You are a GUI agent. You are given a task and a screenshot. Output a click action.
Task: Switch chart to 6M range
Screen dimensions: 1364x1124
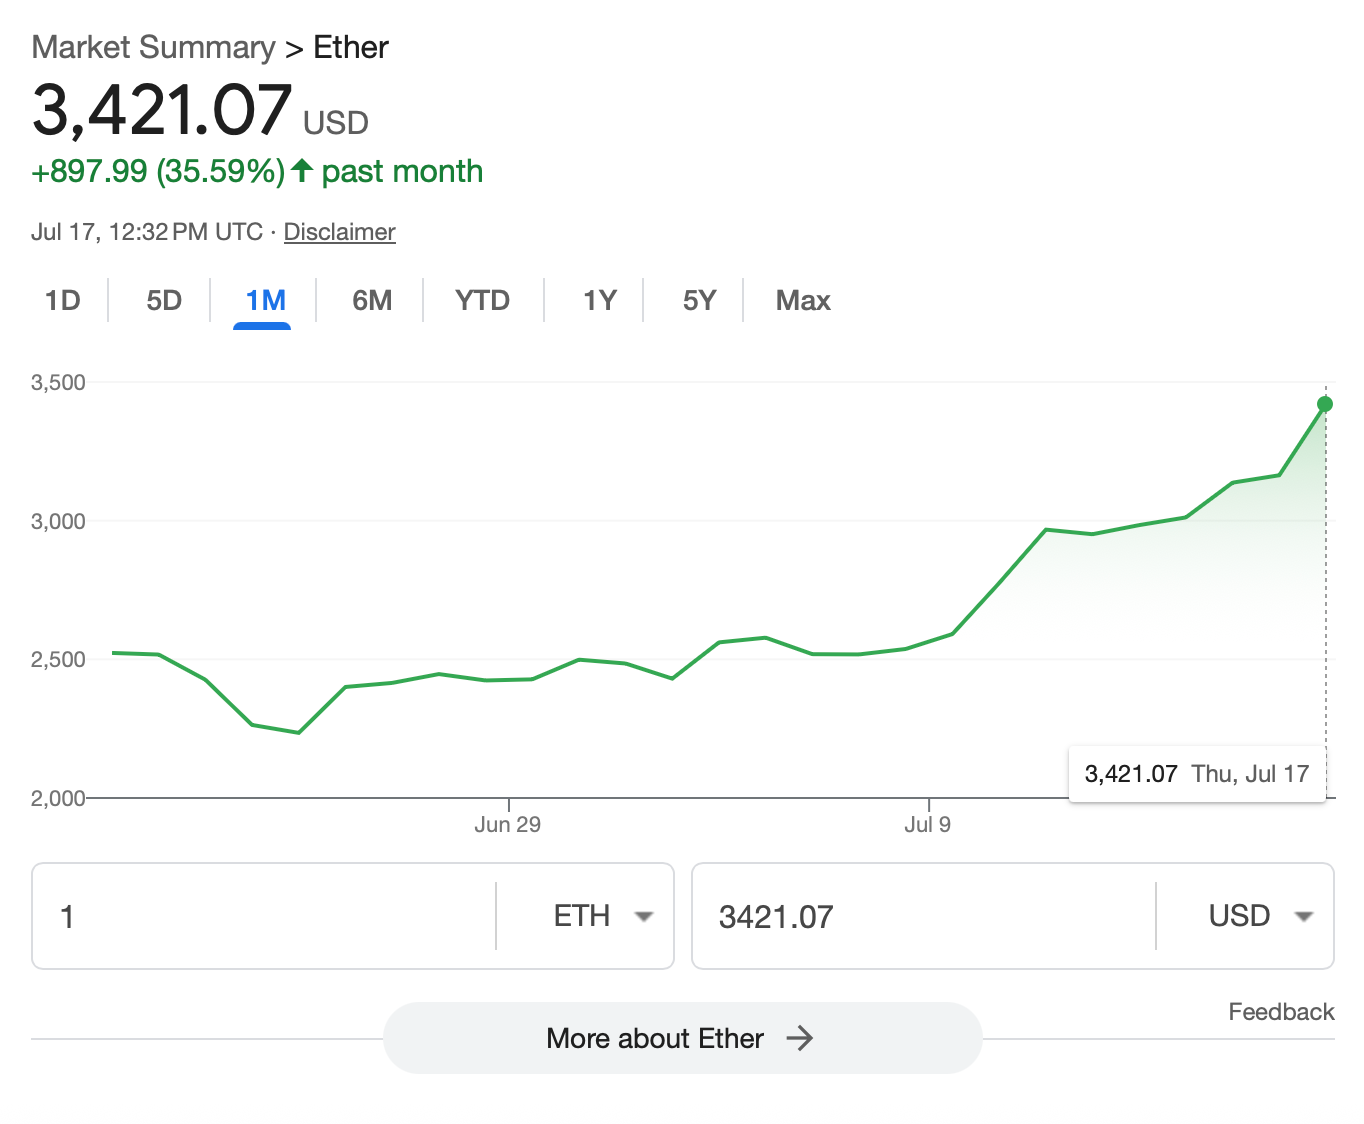pyautogui.click(x=372, y=300)
